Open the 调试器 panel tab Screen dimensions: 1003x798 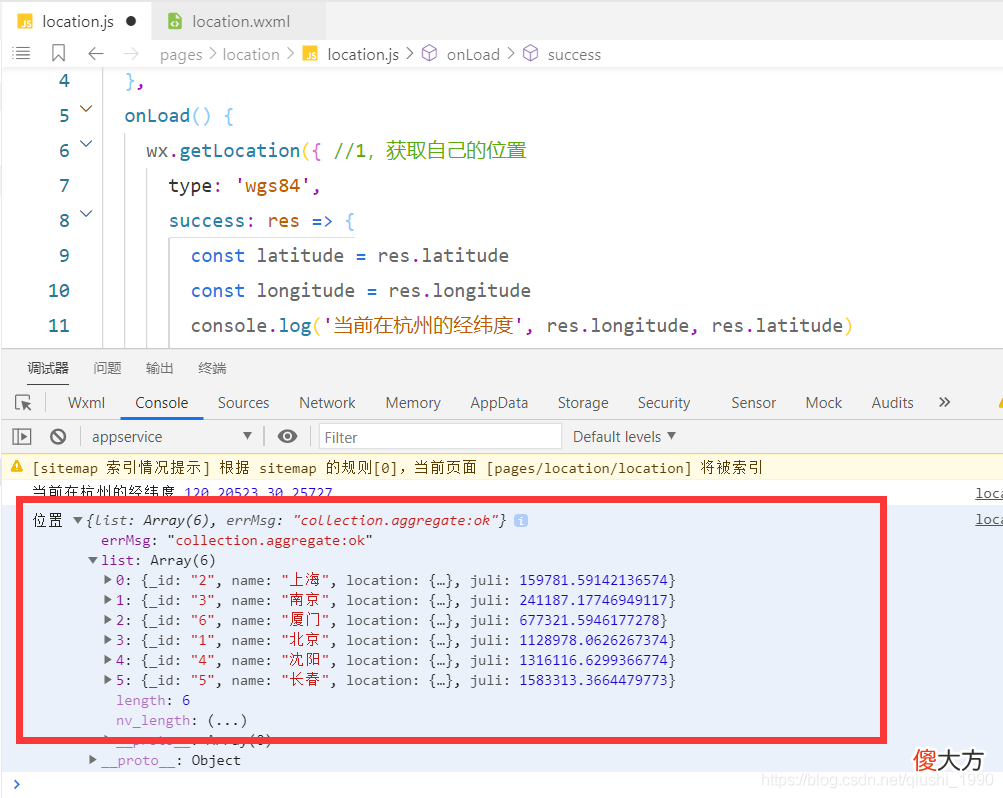(48, 368)
